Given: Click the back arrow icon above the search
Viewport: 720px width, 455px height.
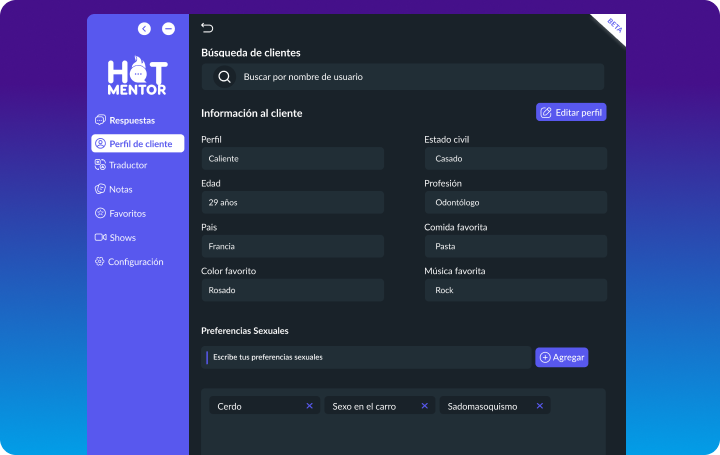Looking at the screenshot, I should pyautogui.click(x=207, y=28).
